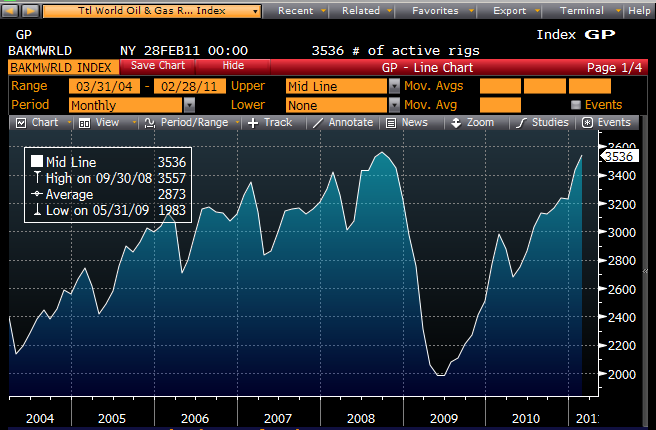
Task: Click the '# of active rigs' description
Action: click(415, 51)
